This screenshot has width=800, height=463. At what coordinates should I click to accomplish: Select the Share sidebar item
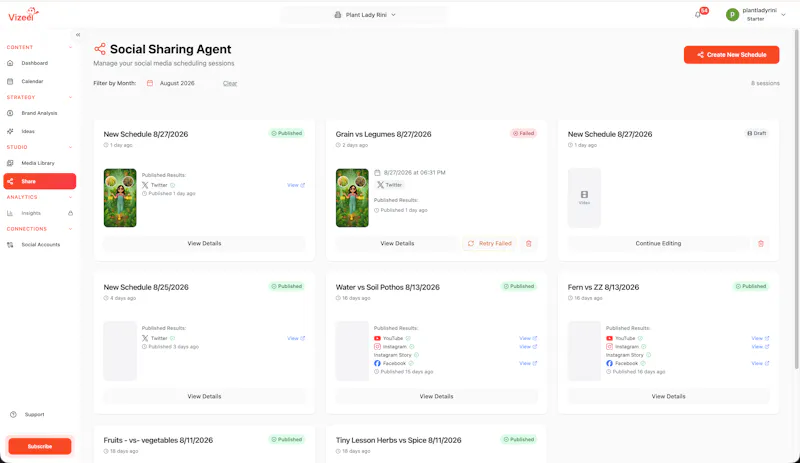[39, 181]
